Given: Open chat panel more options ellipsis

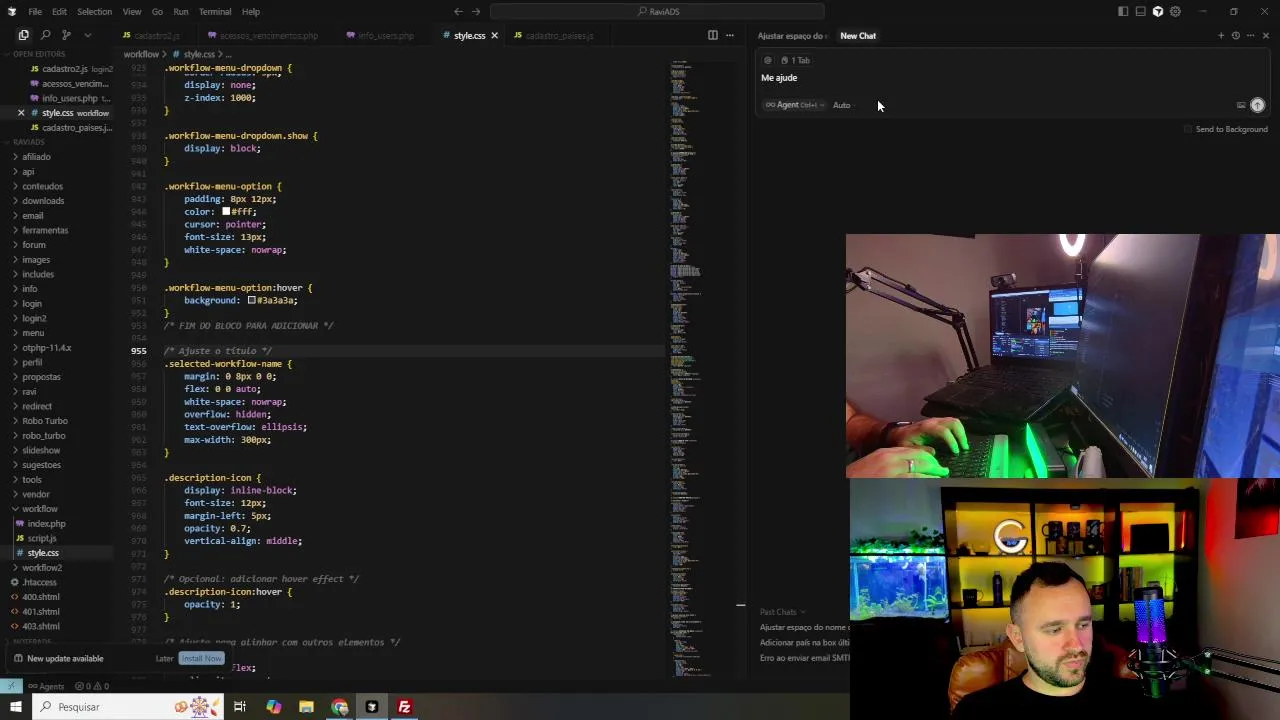Looking at the screenshot, I should pyautogui.click(x=1250, y=35).
